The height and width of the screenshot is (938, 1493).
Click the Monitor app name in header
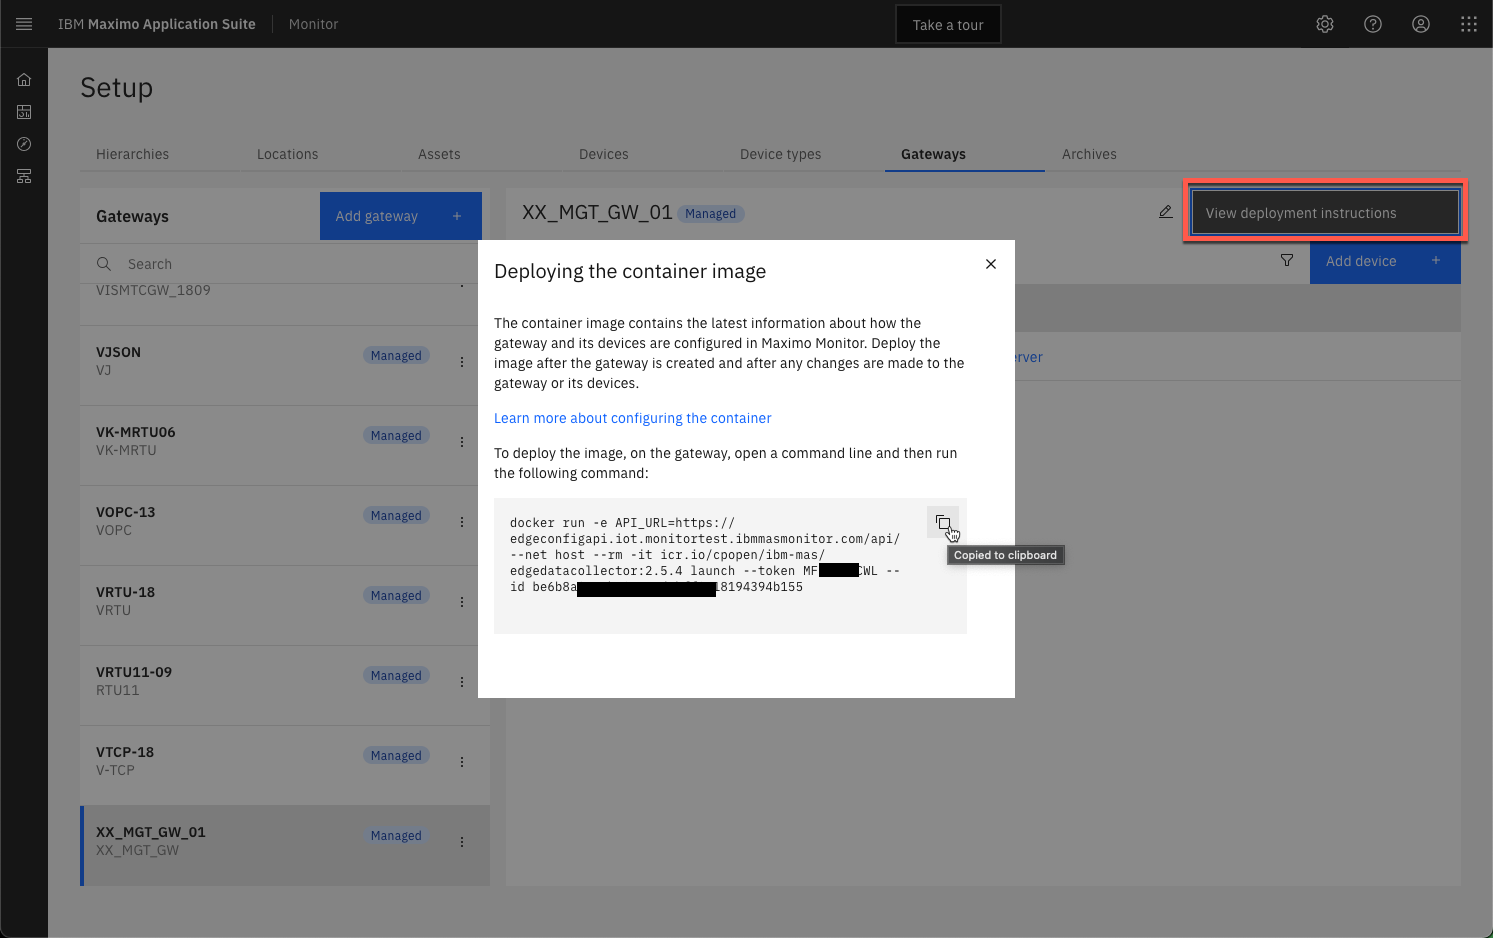pos(313,24)
